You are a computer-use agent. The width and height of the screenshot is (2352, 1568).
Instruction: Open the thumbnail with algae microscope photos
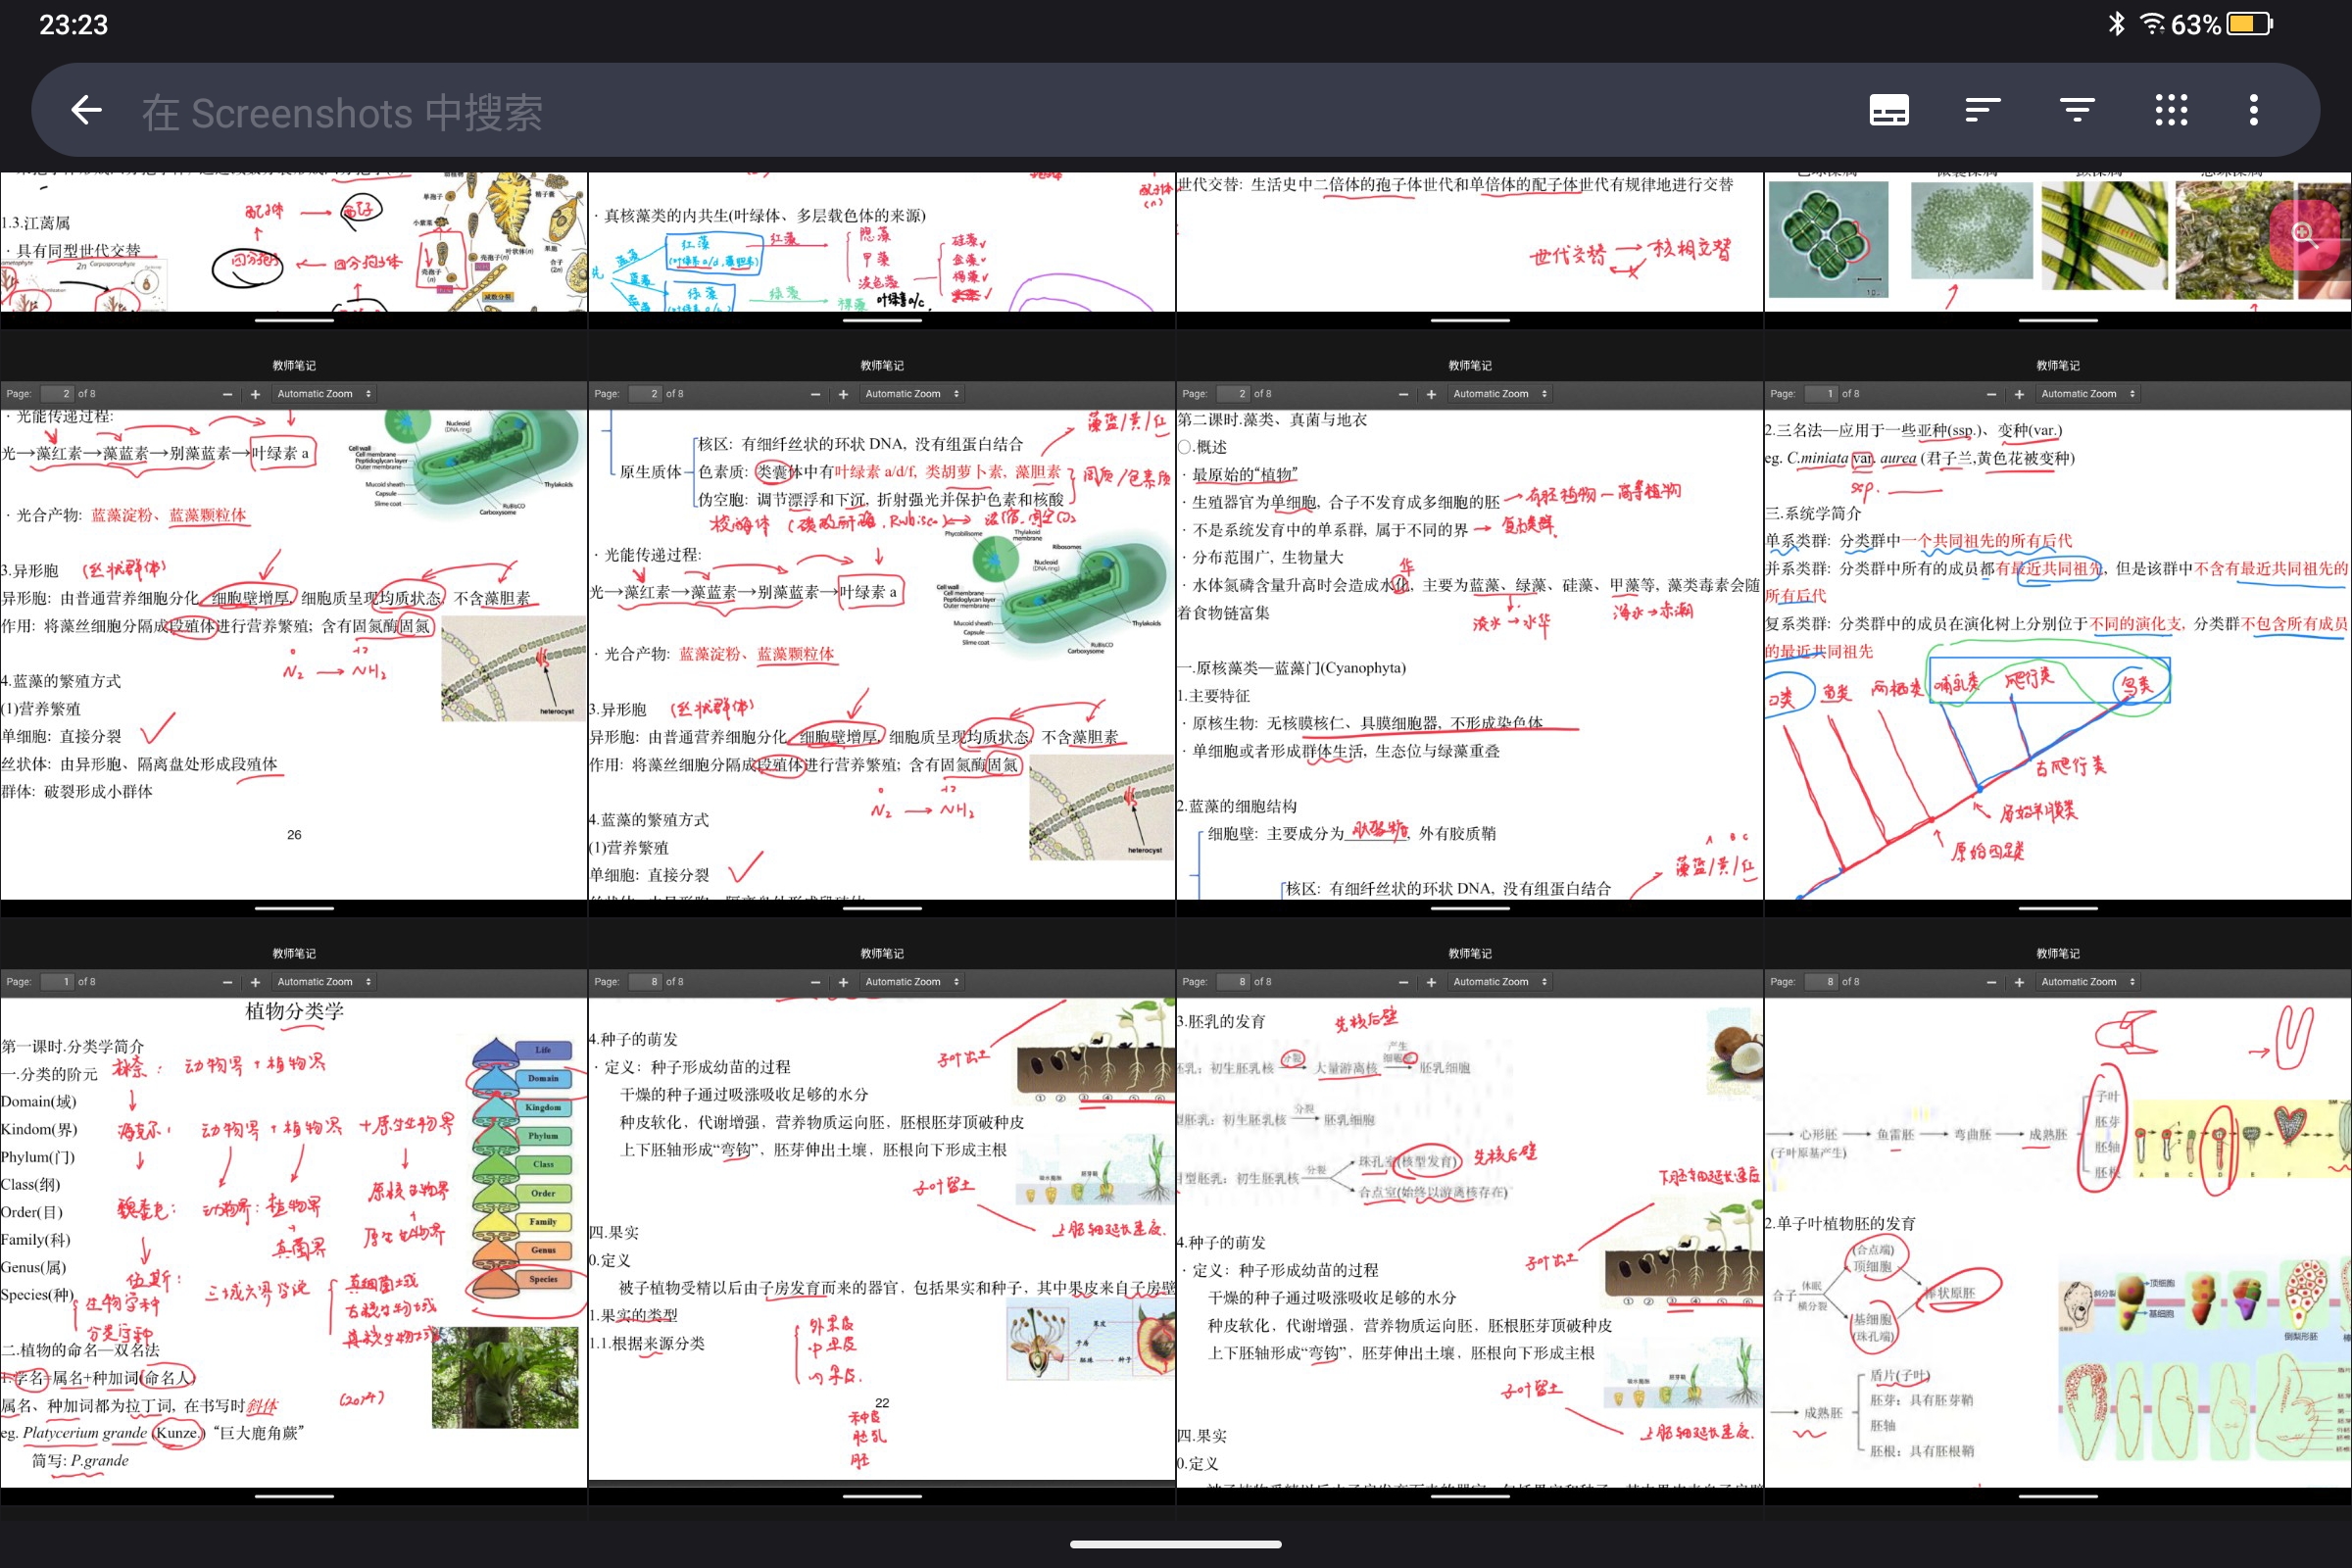(2058, 250)
